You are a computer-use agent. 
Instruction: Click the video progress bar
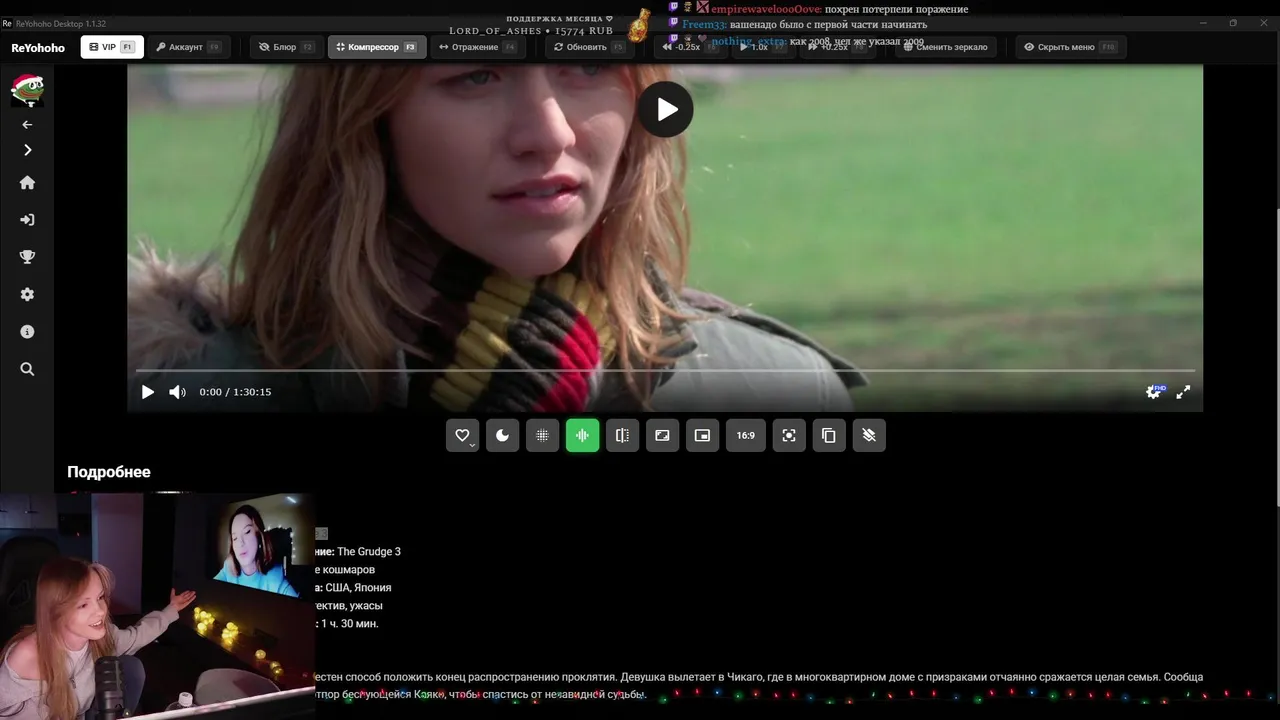click(665, 371)
